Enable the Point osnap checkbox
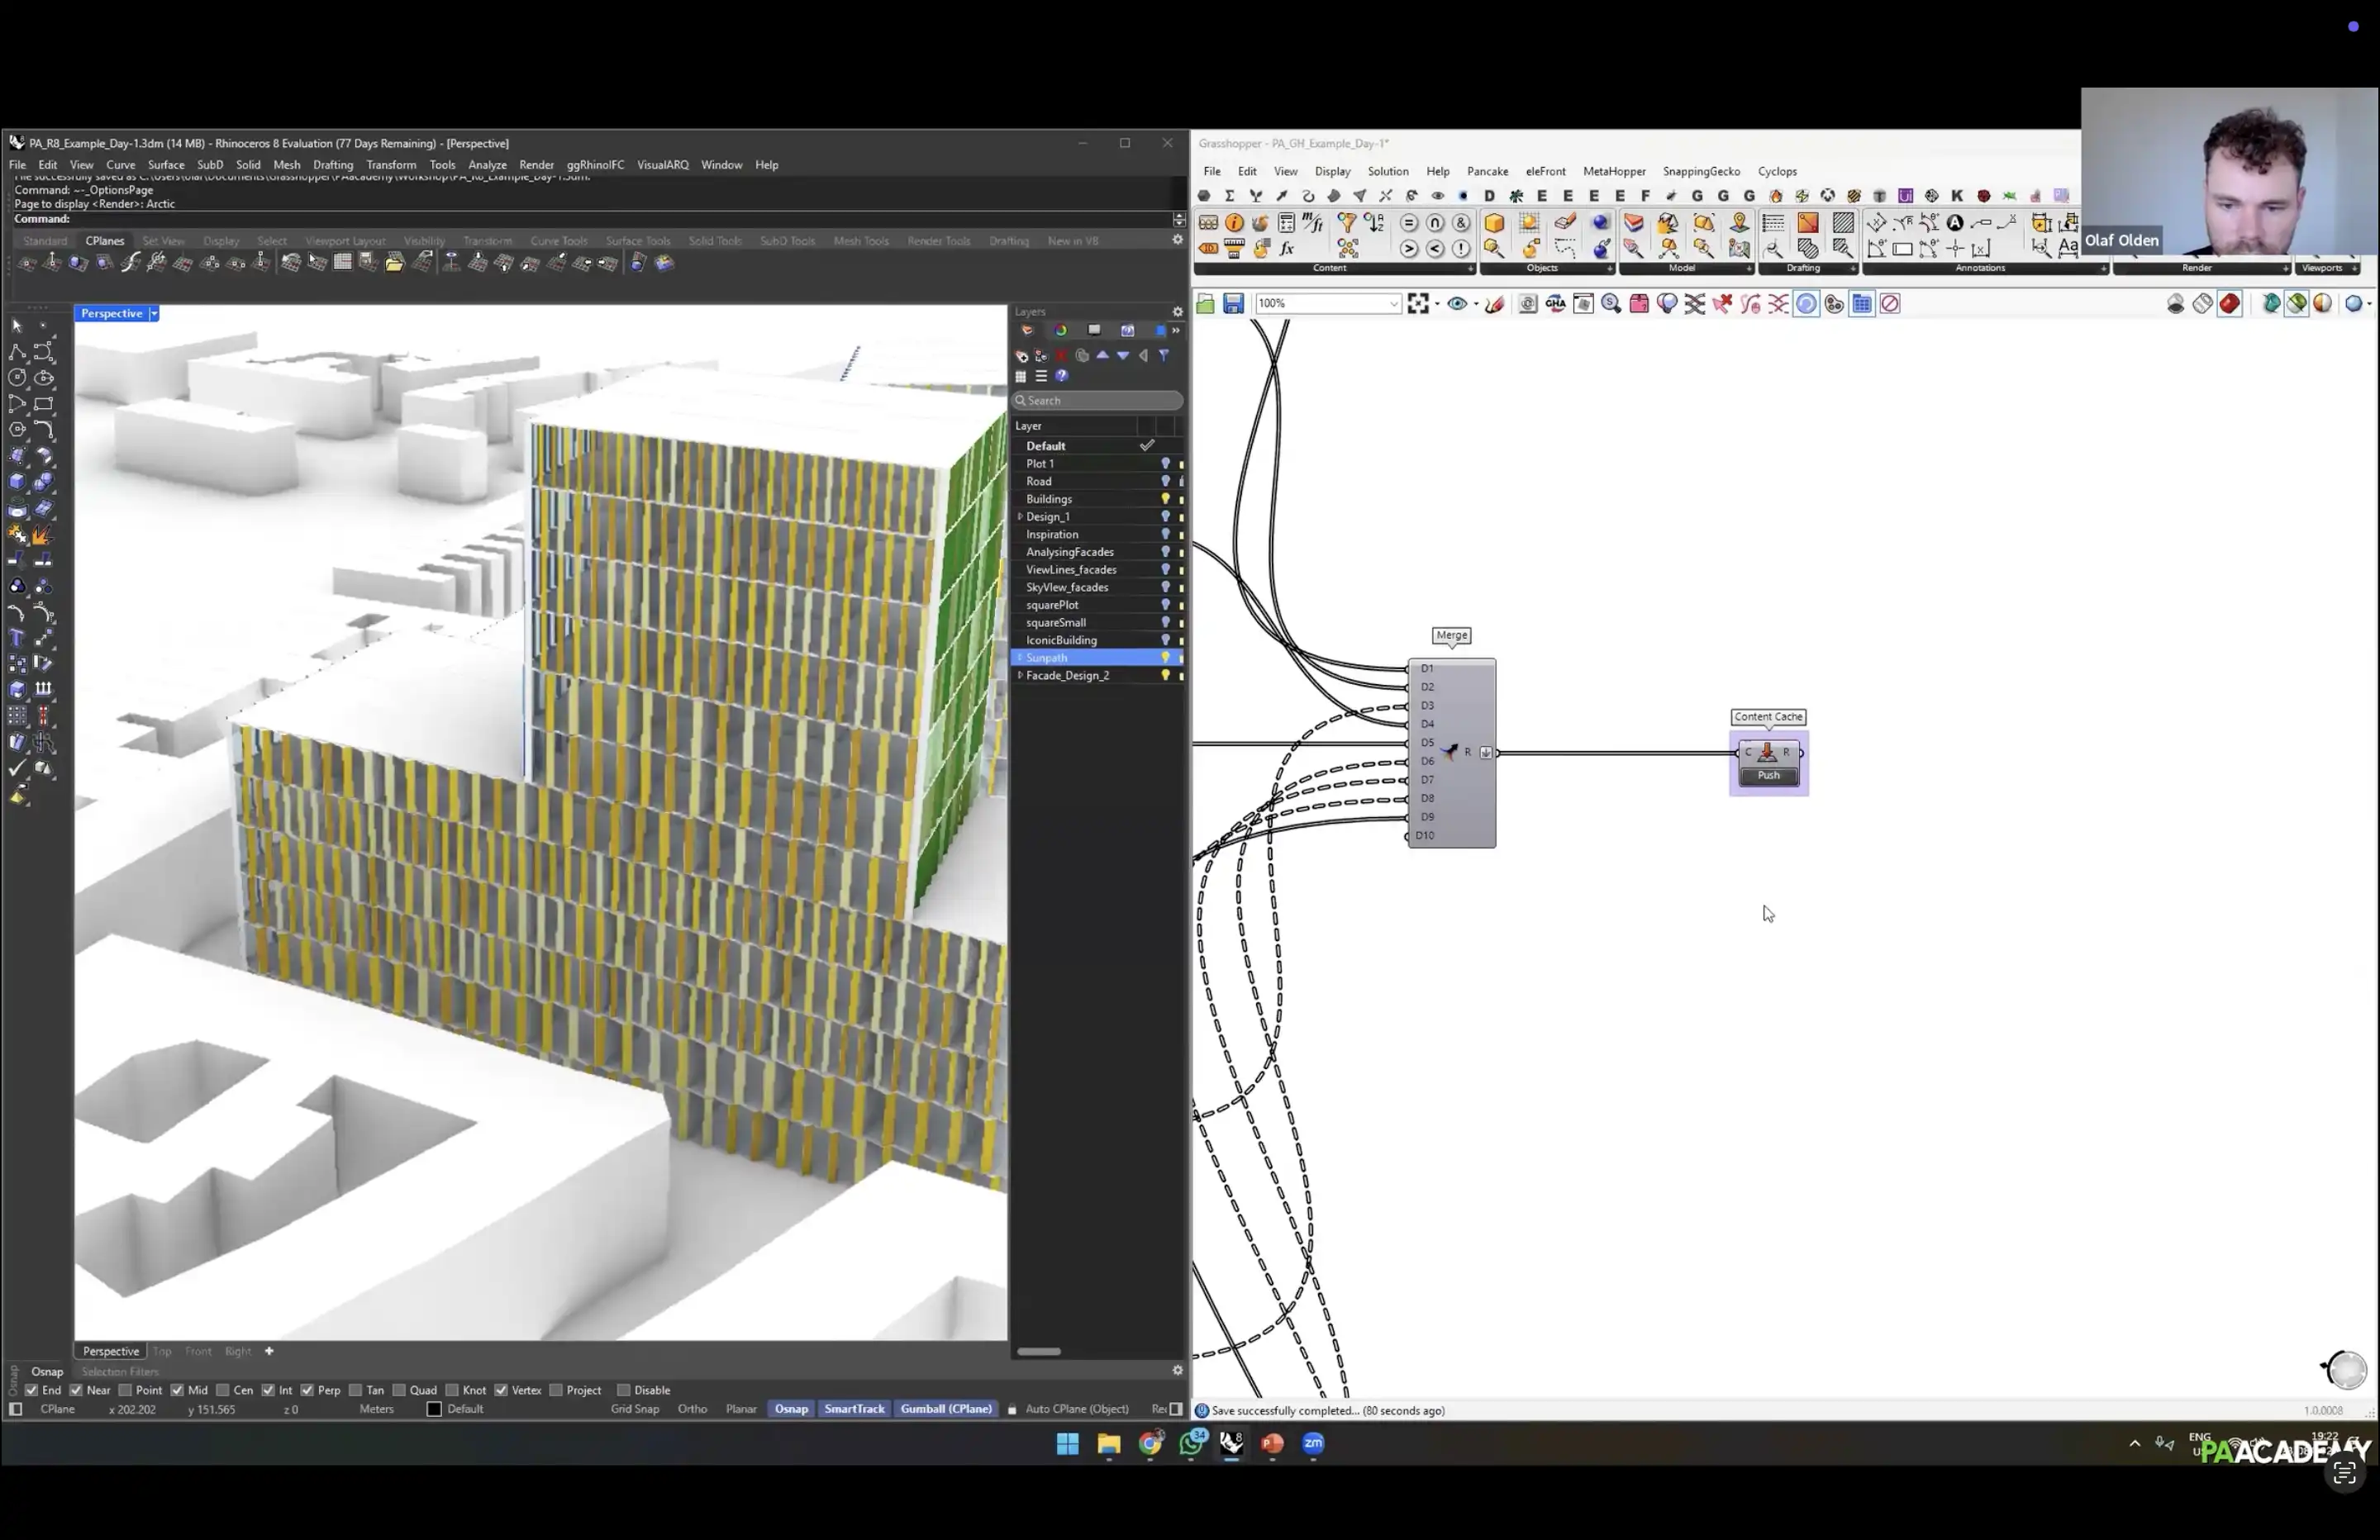The image size is (2380, 1540). tap(125, 1391)
